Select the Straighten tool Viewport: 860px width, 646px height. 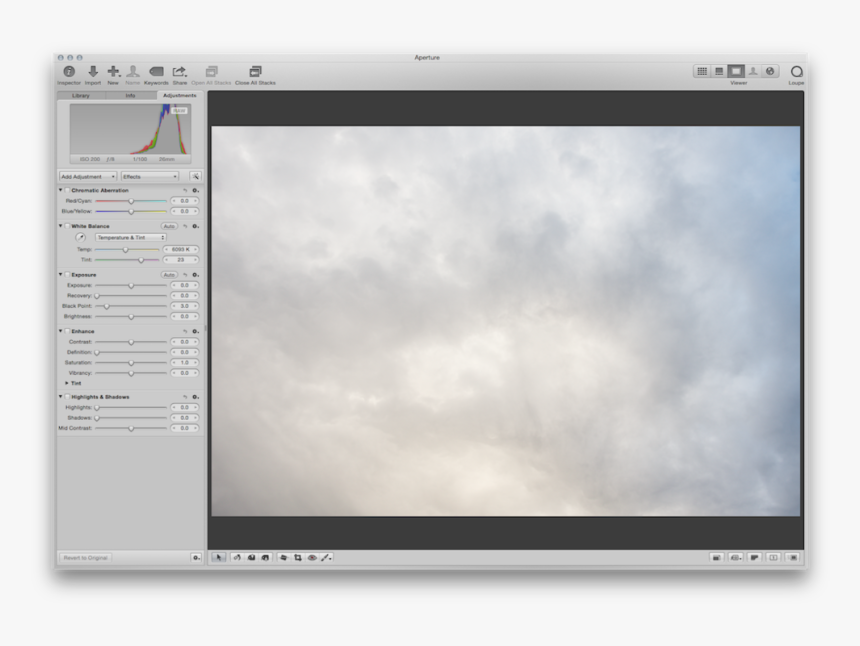[284, 558]
